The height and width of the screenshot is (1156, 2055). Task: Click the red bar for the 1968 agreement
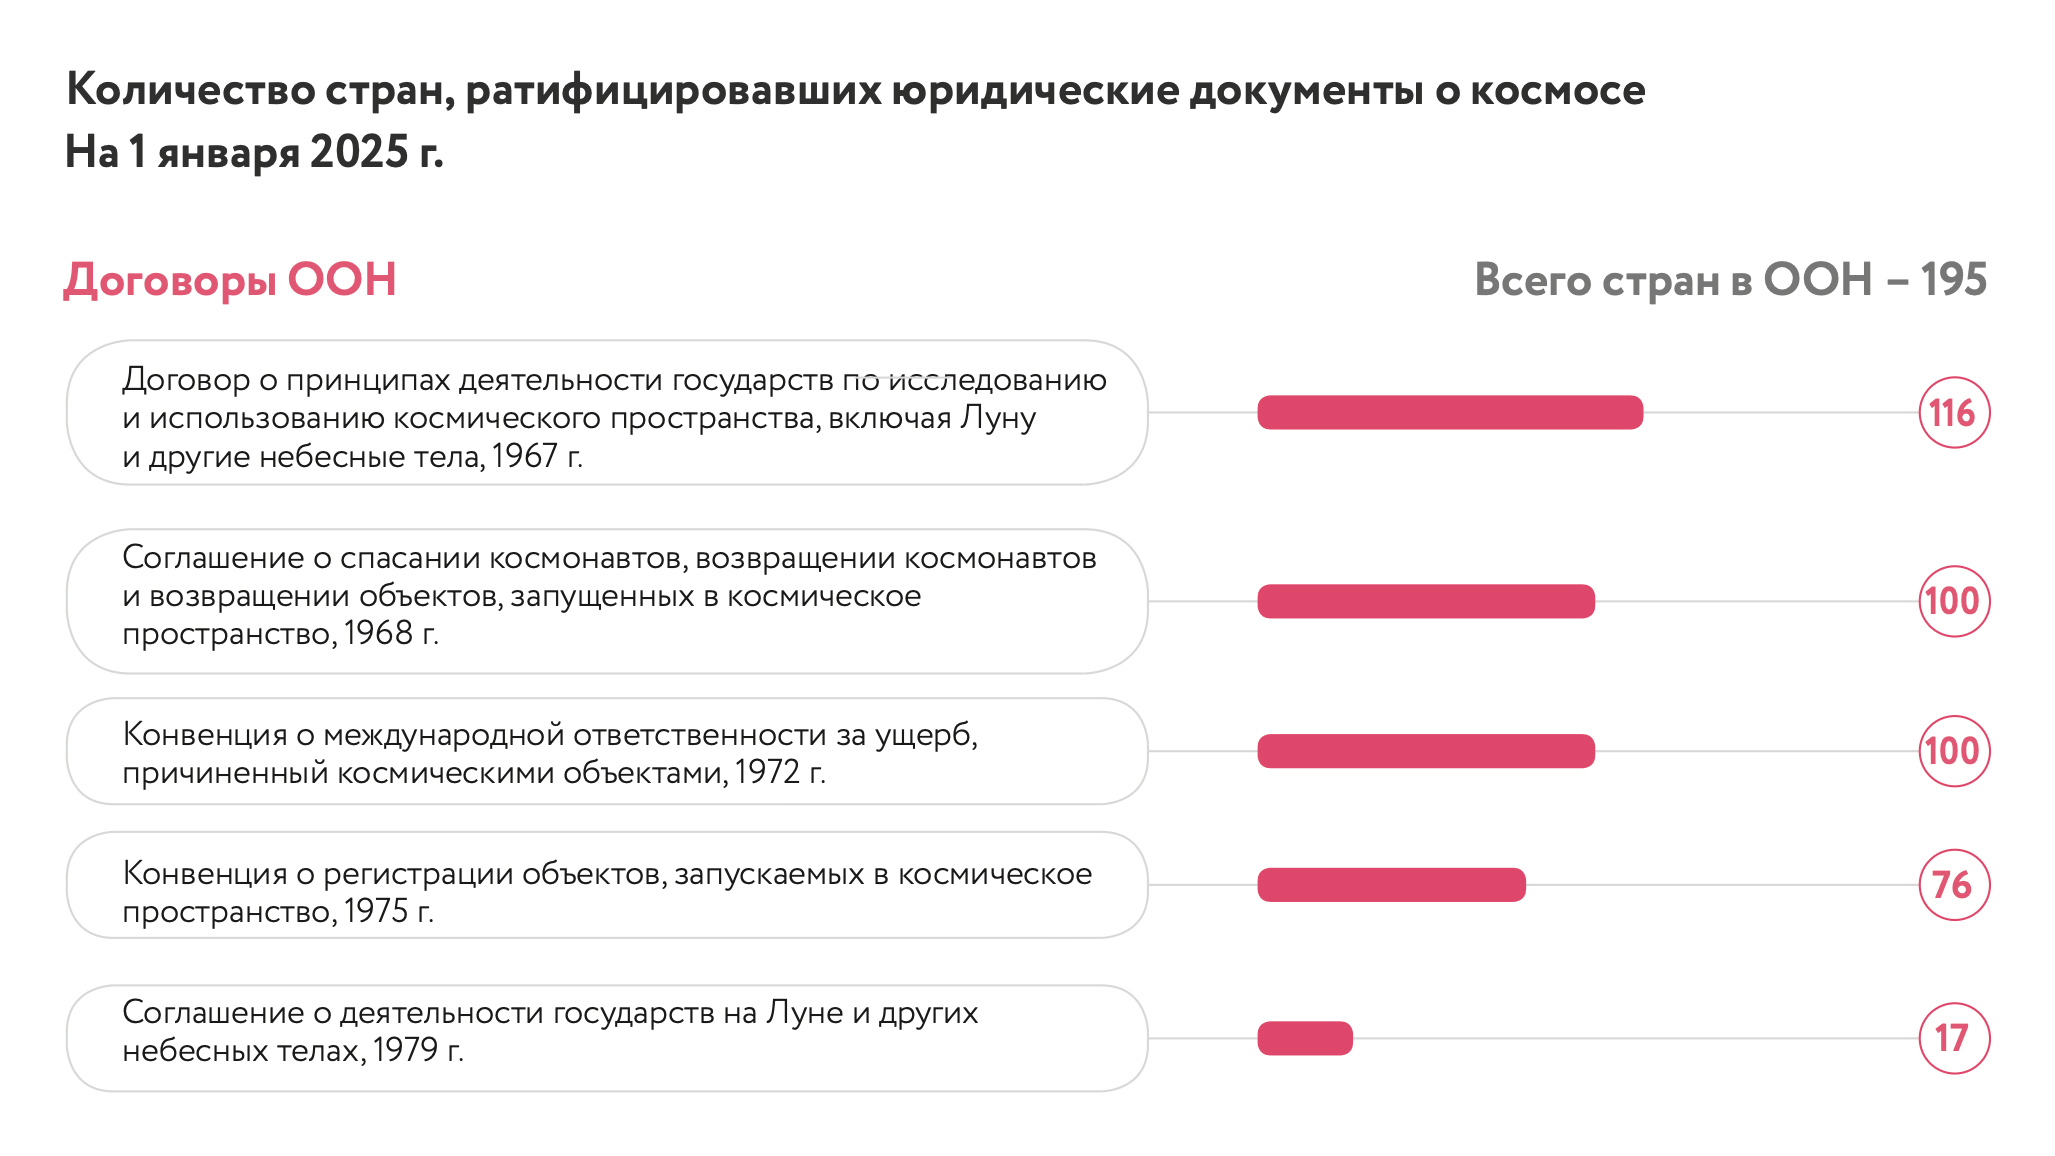click(x=1425, y=601)
